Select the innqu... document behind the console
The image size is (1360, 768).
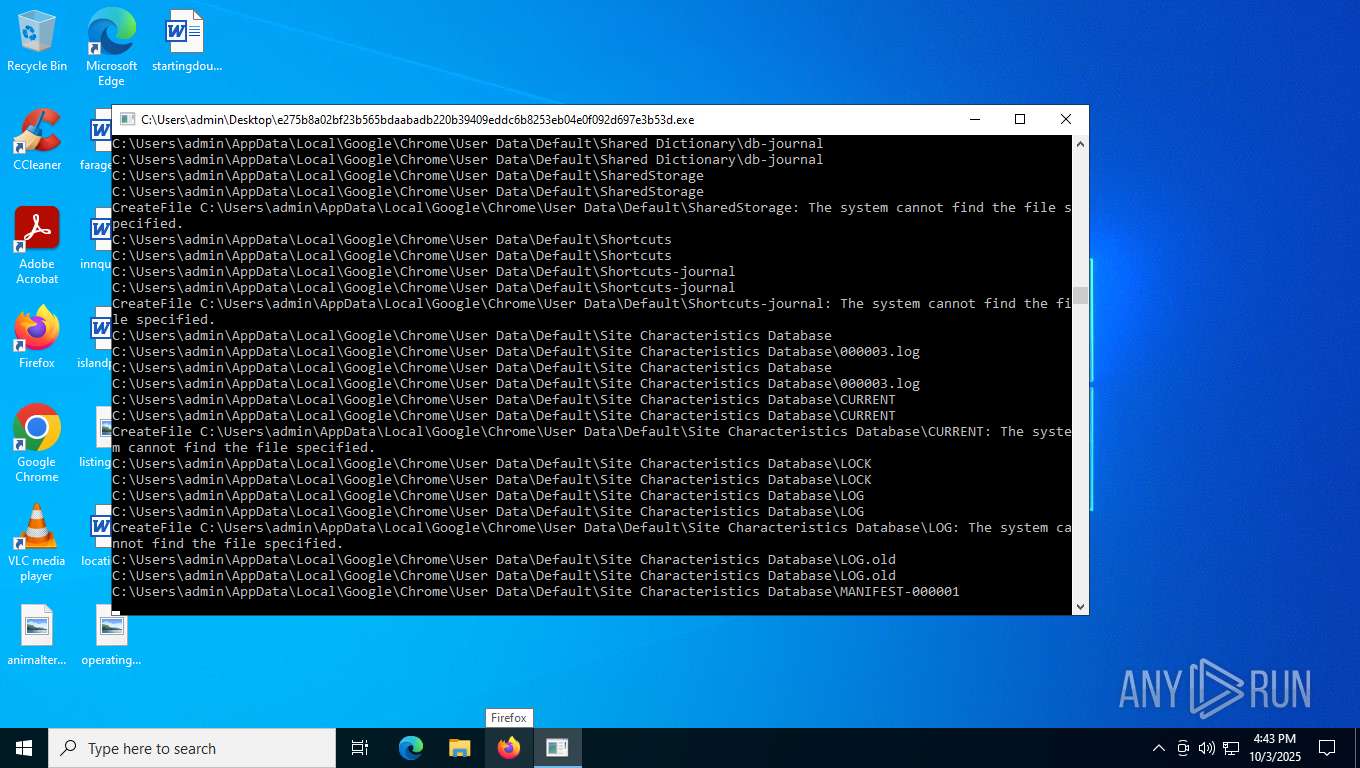pyautogui.click(x=98, y=239)
